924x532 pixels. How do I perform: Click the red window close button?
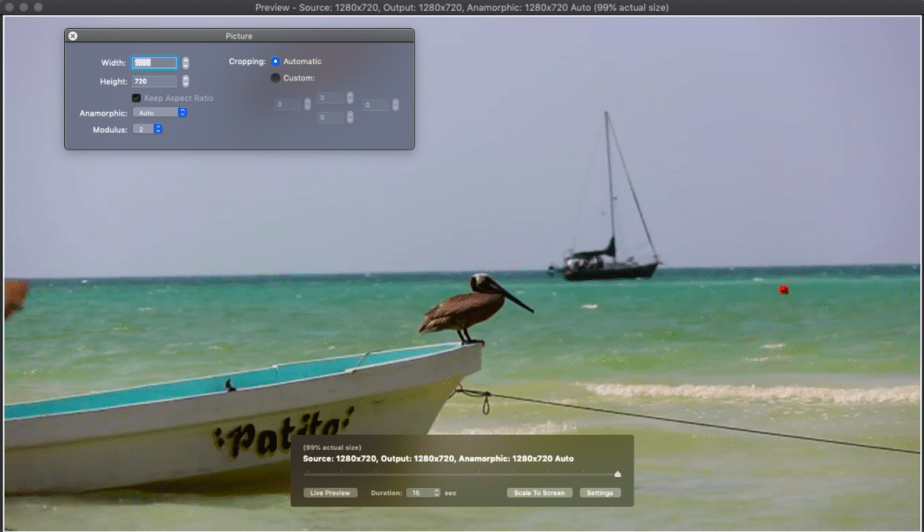(9, 7)
